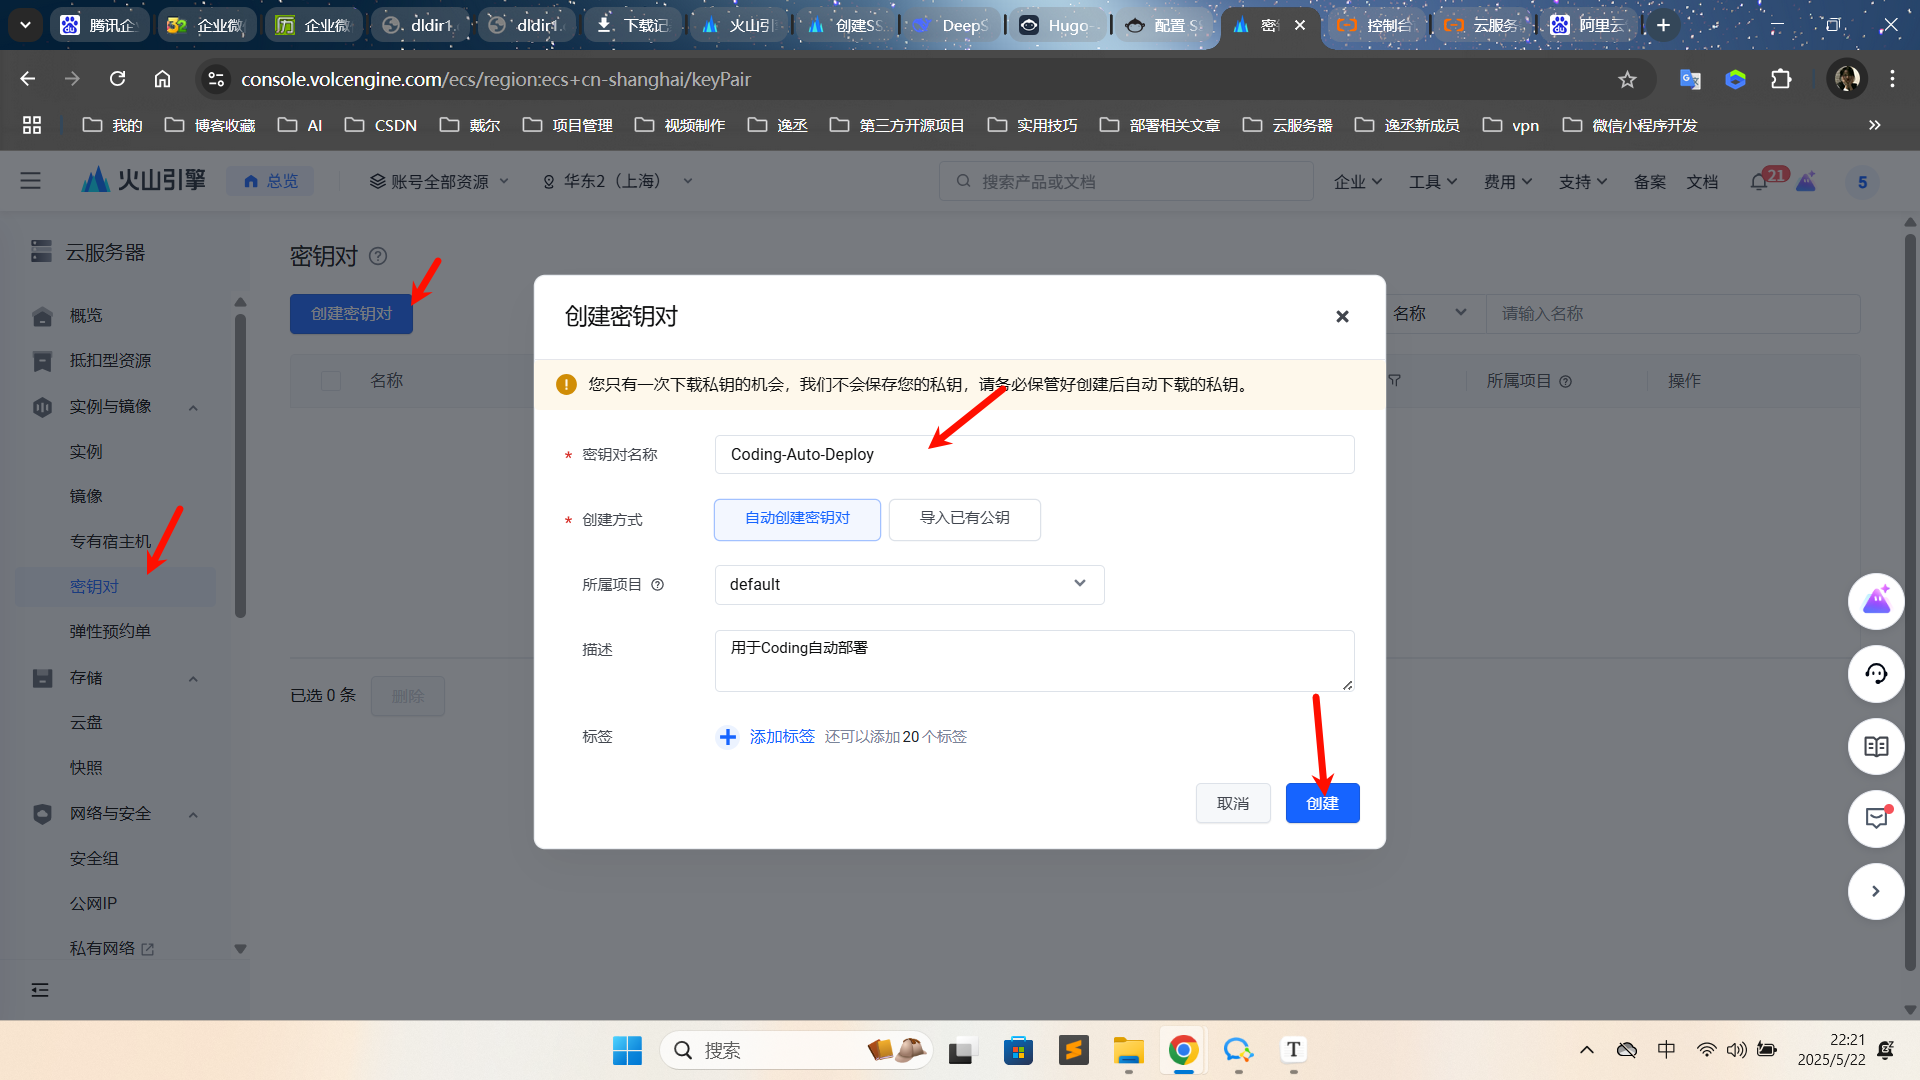Open the 所属项目 default dropdown
This screenshot has width=1920, height=1080.
909,585
